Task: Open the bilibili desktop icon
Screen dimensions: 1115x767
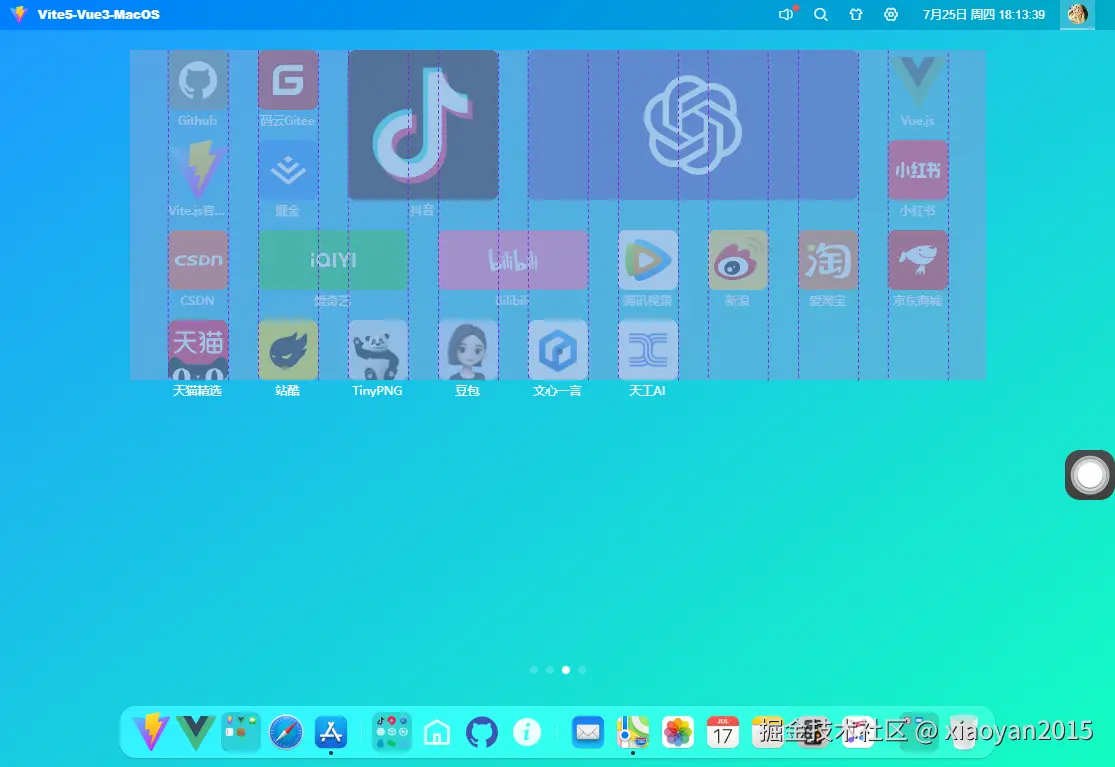Action: (x=512, y=259)
